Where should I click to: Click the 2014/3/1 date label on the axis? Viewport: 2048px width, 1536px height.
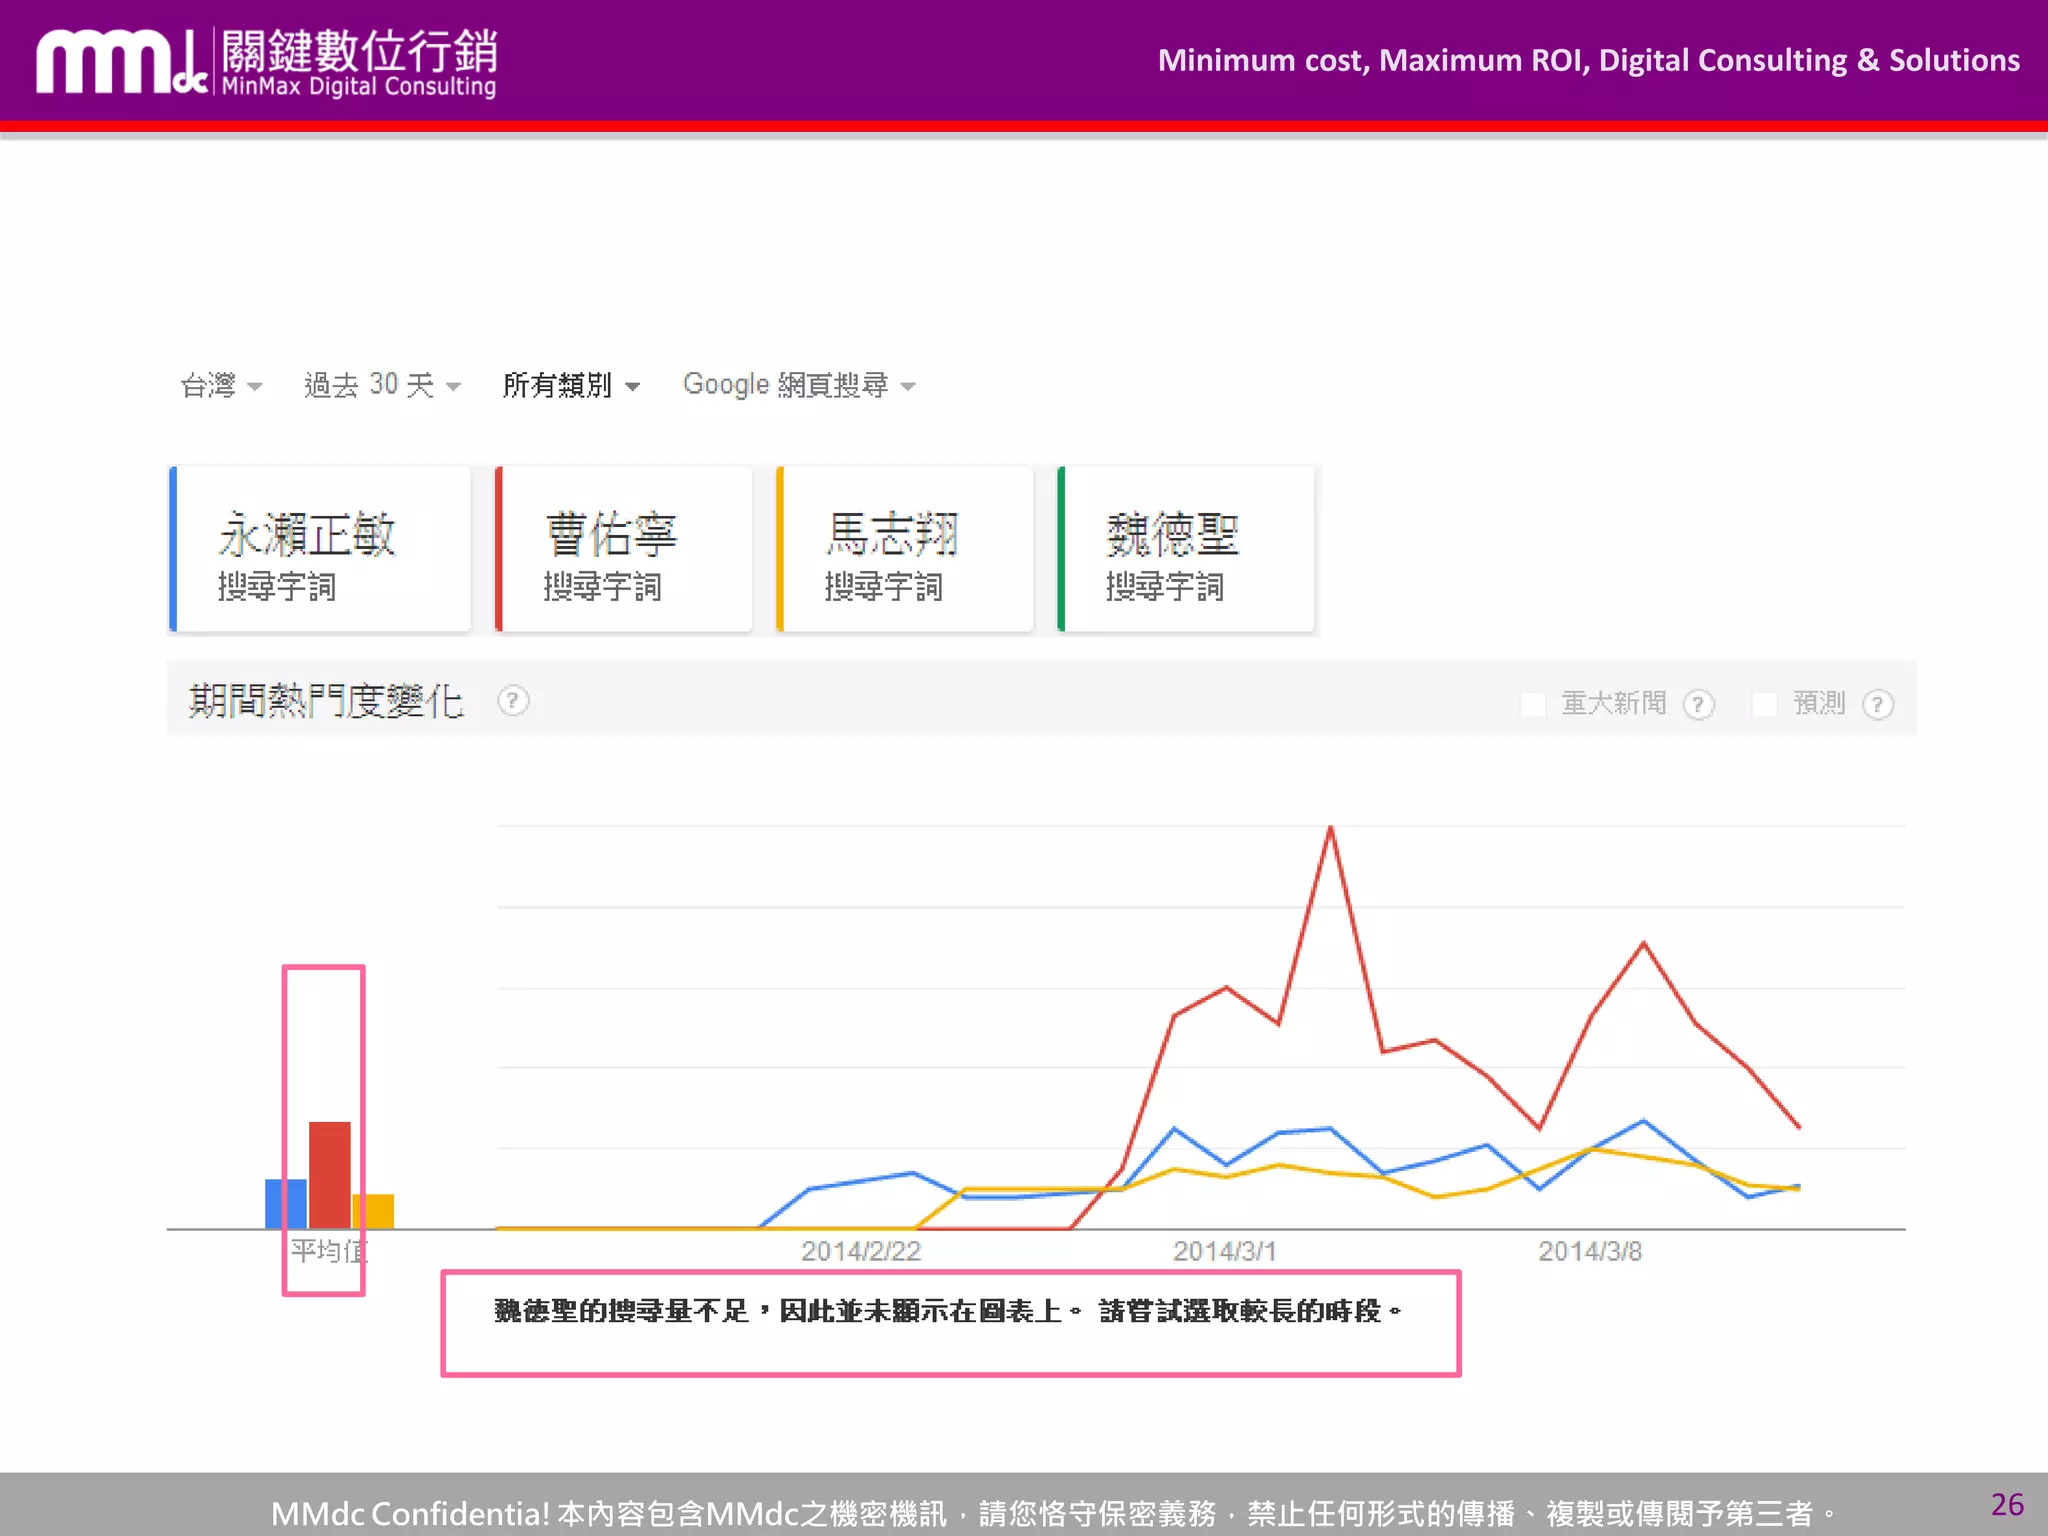pos(1225,1251)
